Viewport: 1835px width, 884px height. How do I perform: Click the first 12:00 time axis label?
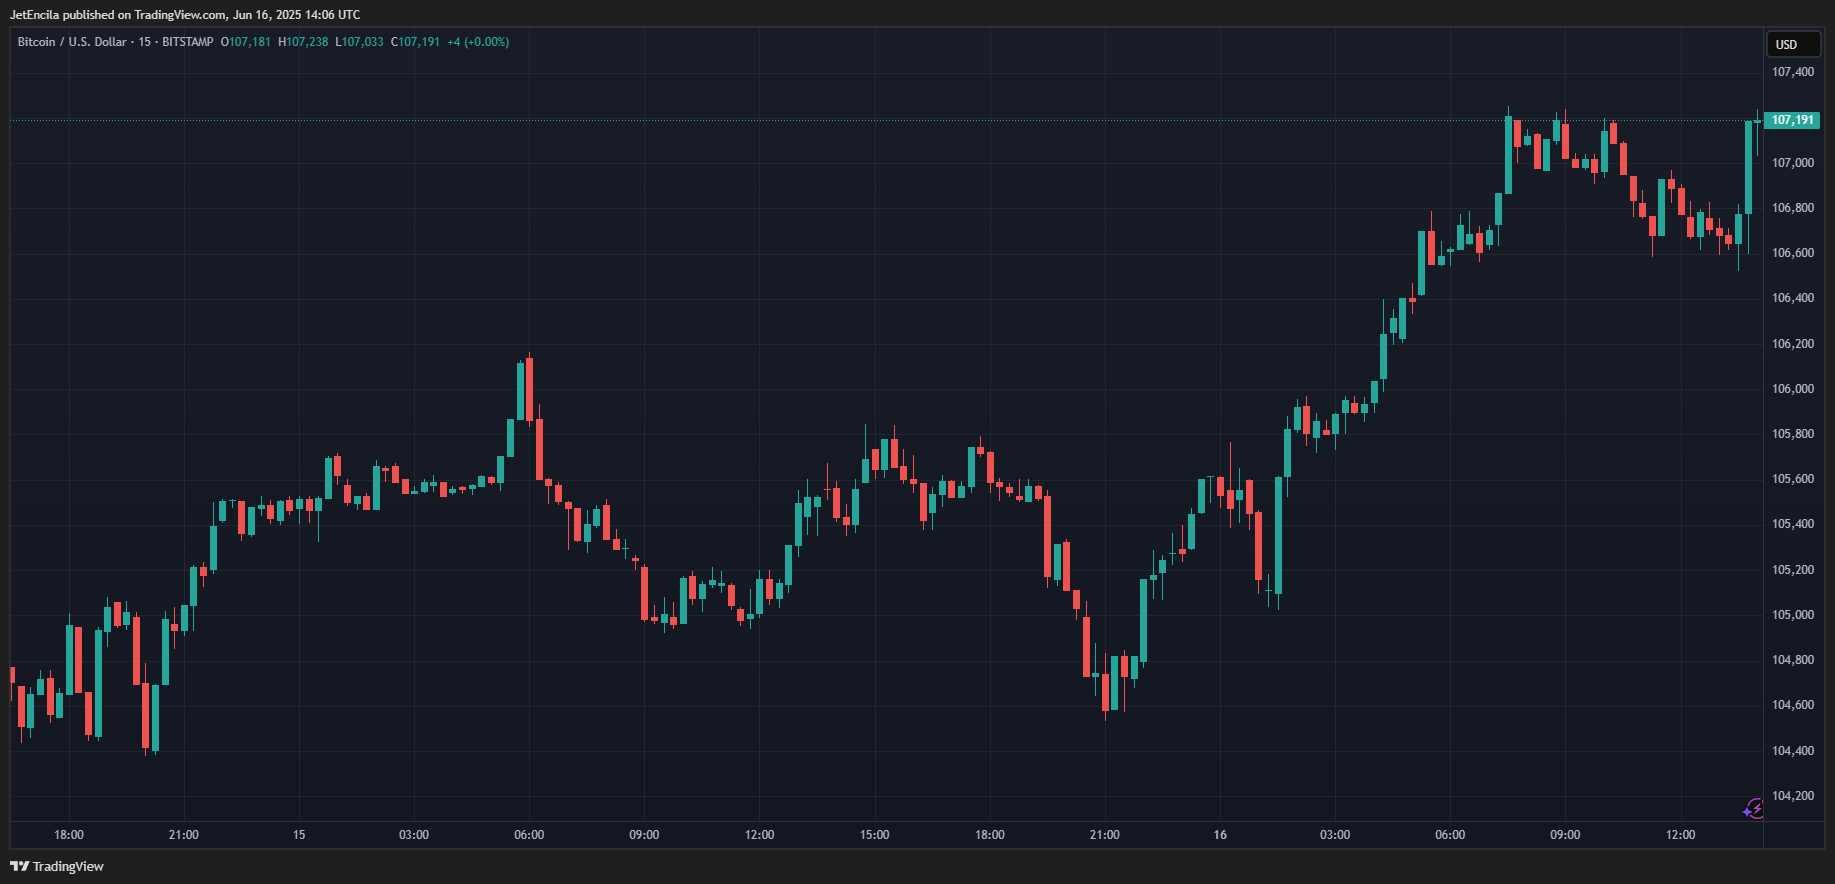pos(759,835)
